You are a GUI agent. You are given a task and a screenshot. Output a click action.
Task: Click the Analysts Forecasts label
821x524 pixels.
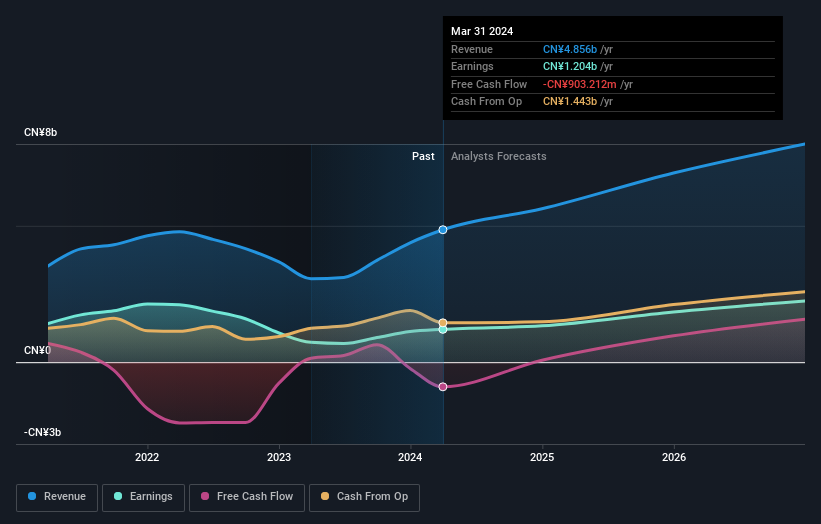click(498, 156)
